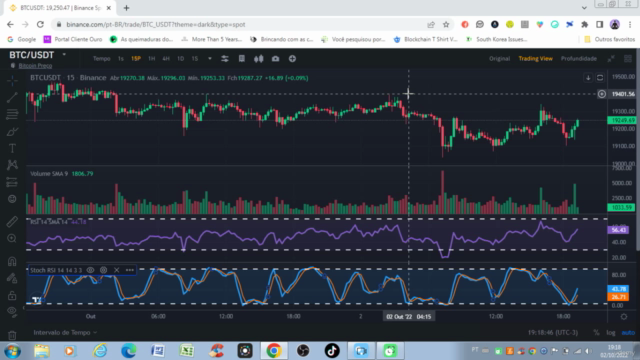Open the prediction and measurement tools

12,182
